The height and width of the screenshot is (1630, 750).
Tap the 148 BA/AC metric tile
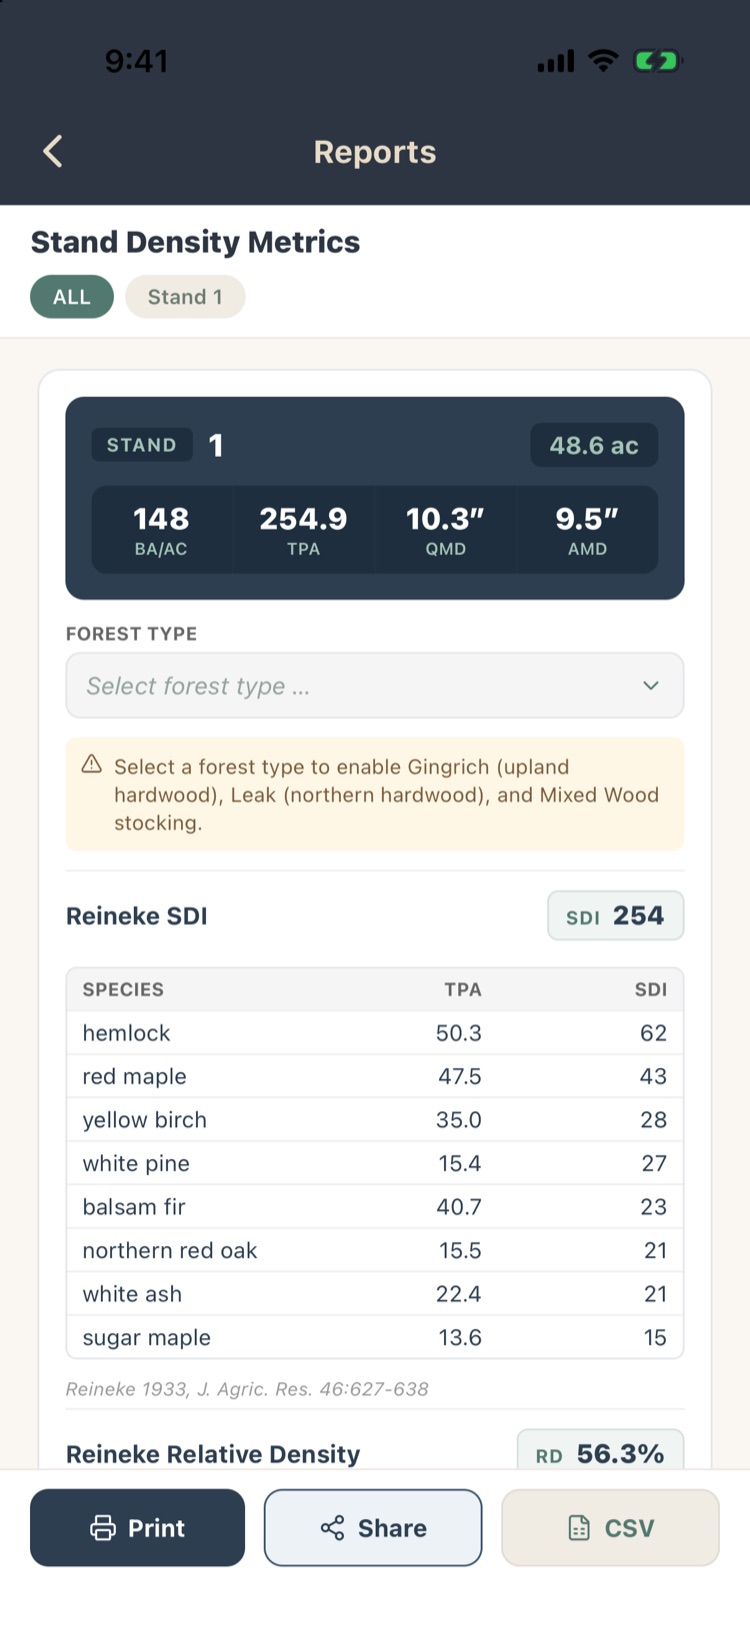coord(161,530)
